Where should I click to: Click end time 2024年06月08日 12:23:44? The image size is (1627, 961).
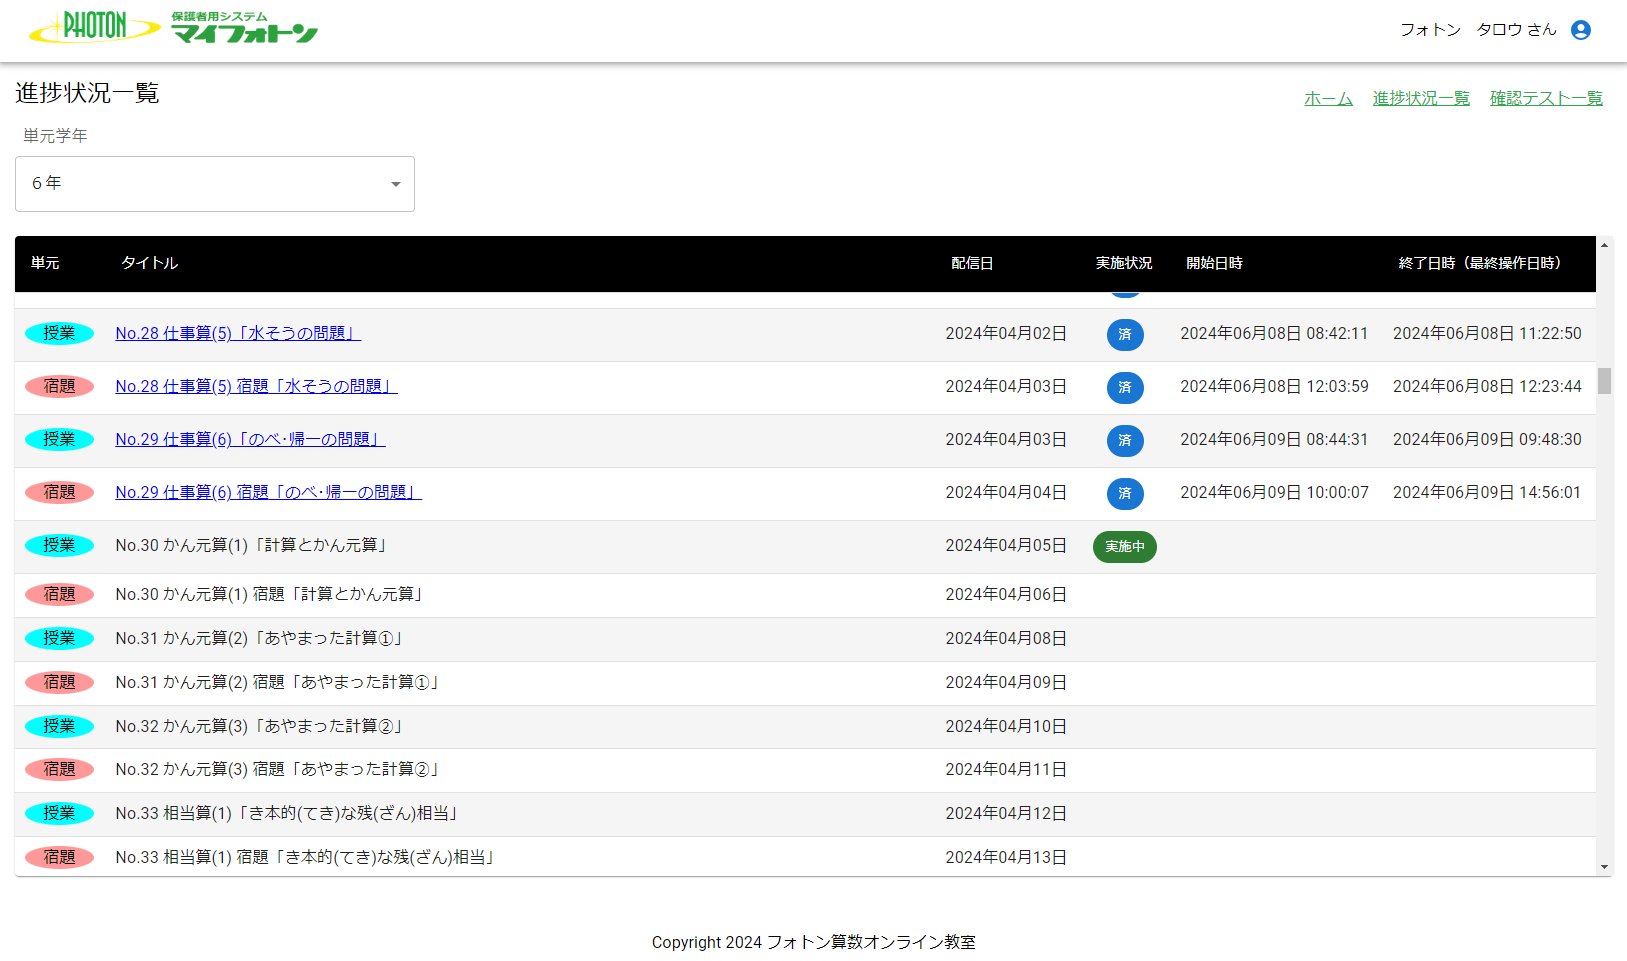tap(1487, 386)
